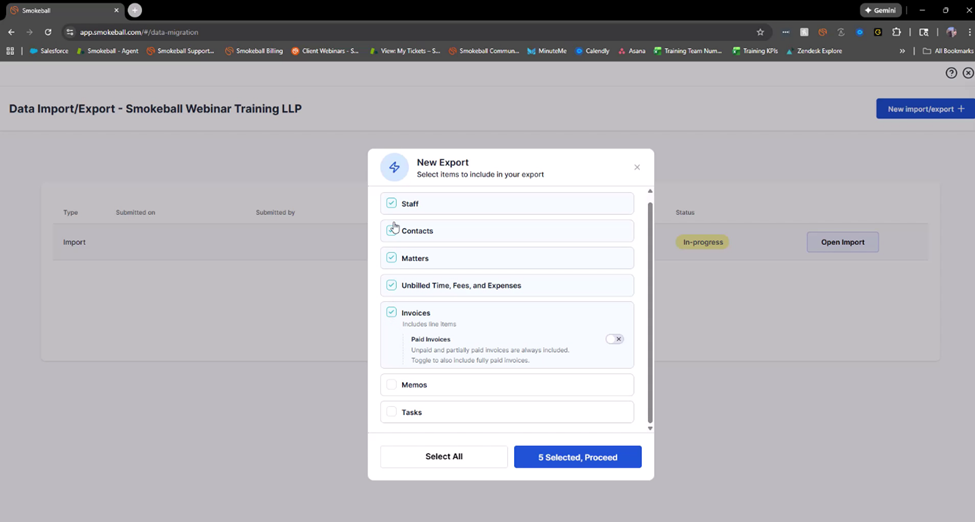Check the Memos checkbox
975x522 pixels.
392,385
